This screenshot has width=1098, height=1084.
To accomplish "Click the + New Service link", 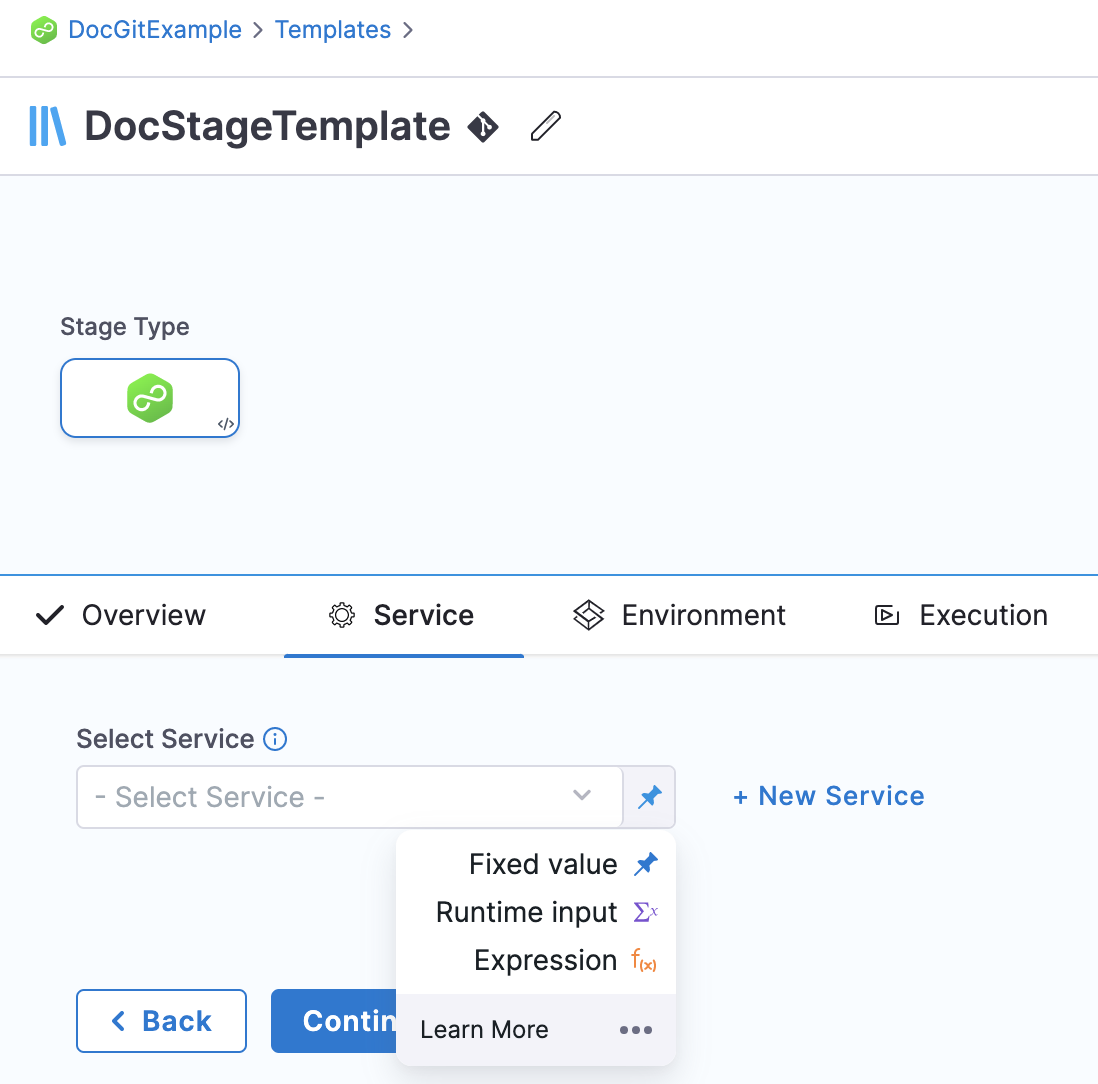I will [829, 796].
